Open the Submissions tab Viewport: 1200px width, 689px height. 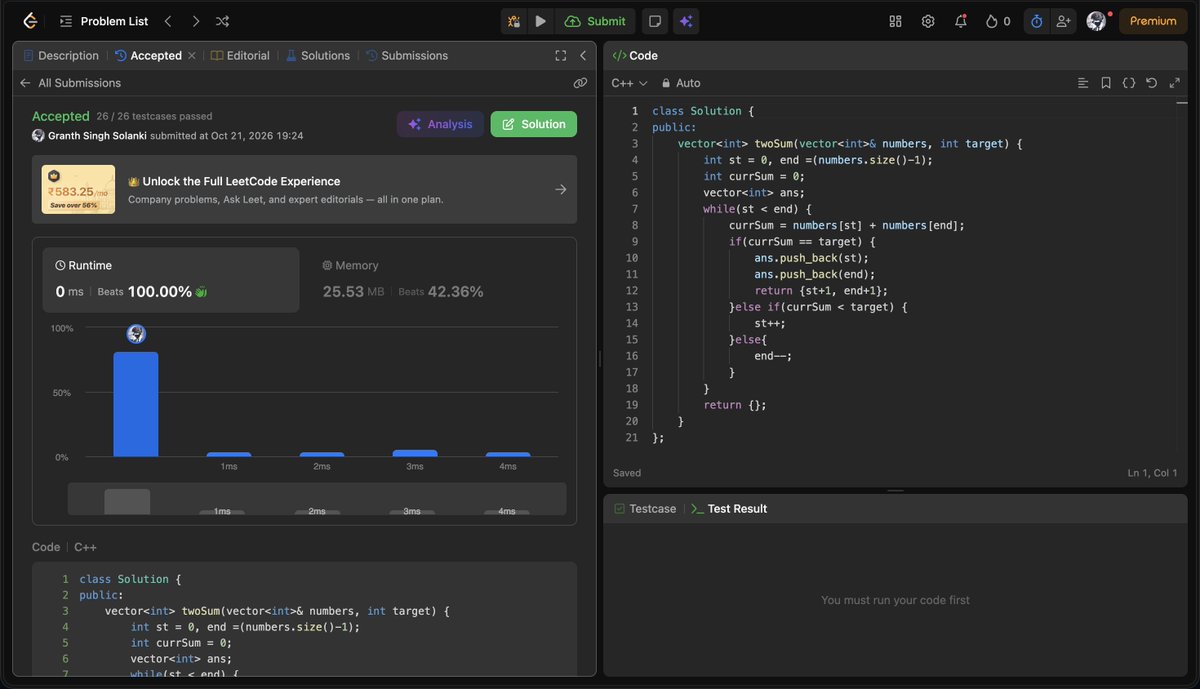pyautogui.click(x=407, y=56)
